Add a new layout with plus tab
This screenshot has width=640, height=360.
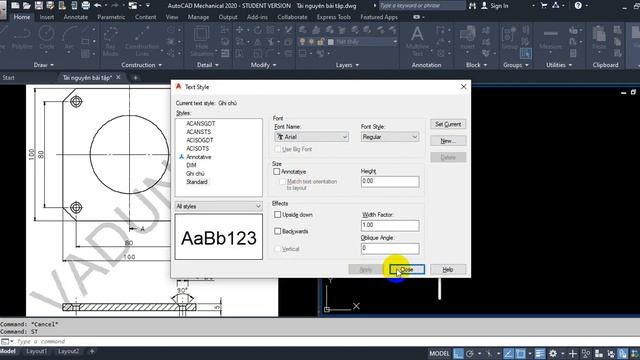[92, 351]
